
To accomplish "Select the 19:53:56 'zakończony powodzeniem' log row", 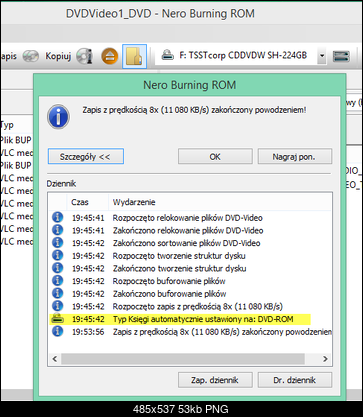I will pyautogui.click(x=190, y=332).
